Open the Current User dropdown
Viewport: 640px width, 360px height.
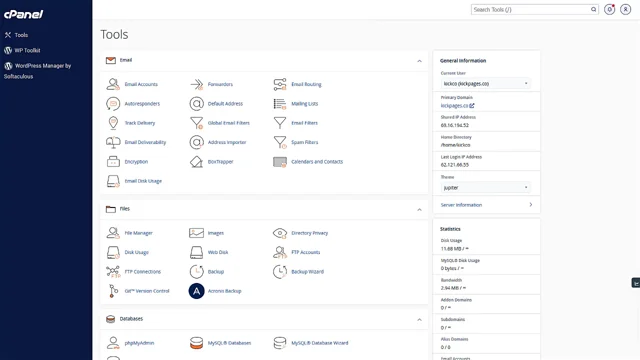pos(485,84)
